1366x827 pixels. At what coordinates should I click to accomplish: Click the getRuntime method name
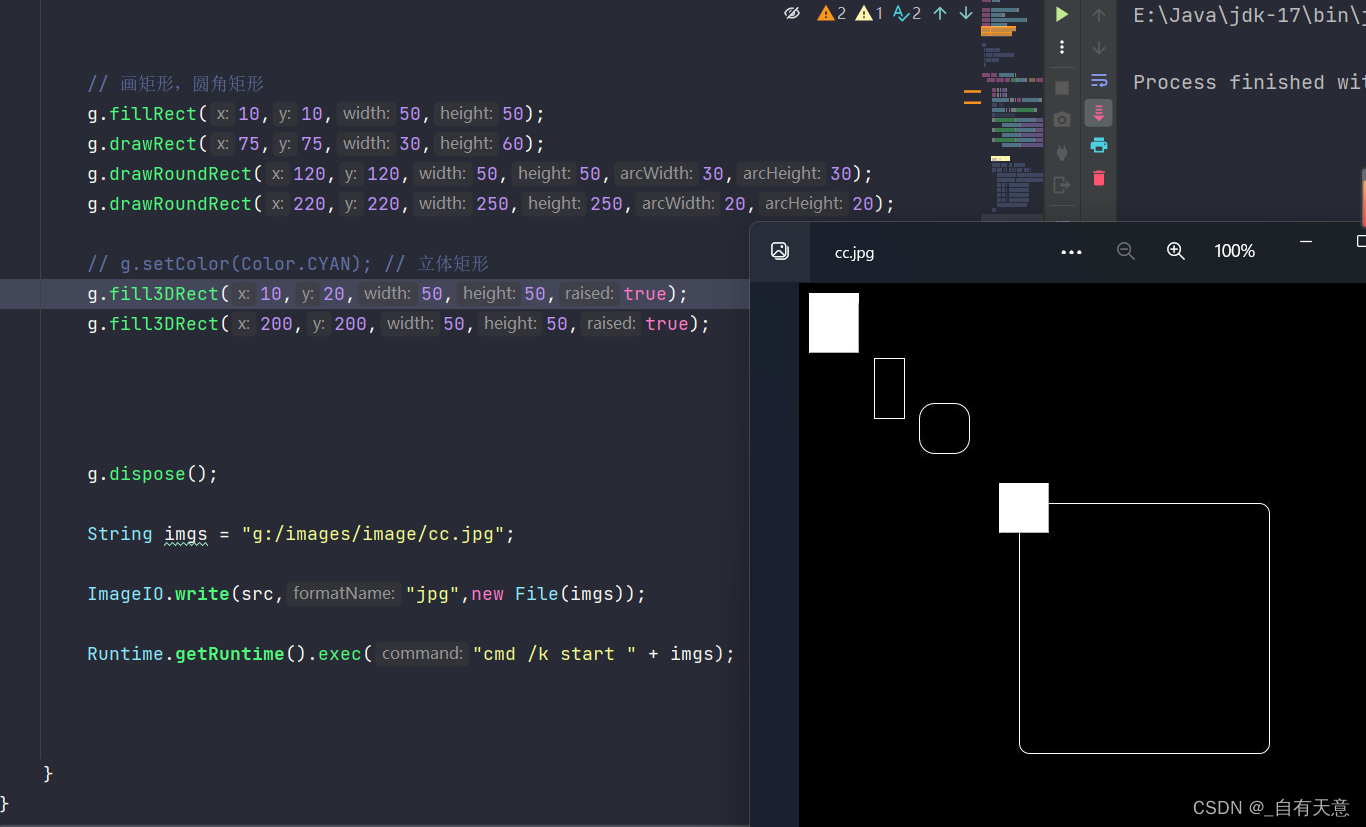pos(230,654)
